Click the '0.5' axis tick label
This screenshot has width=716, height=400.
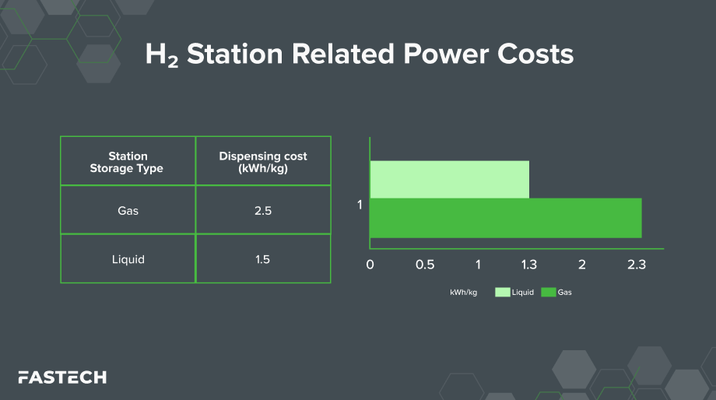pos(425,264)
